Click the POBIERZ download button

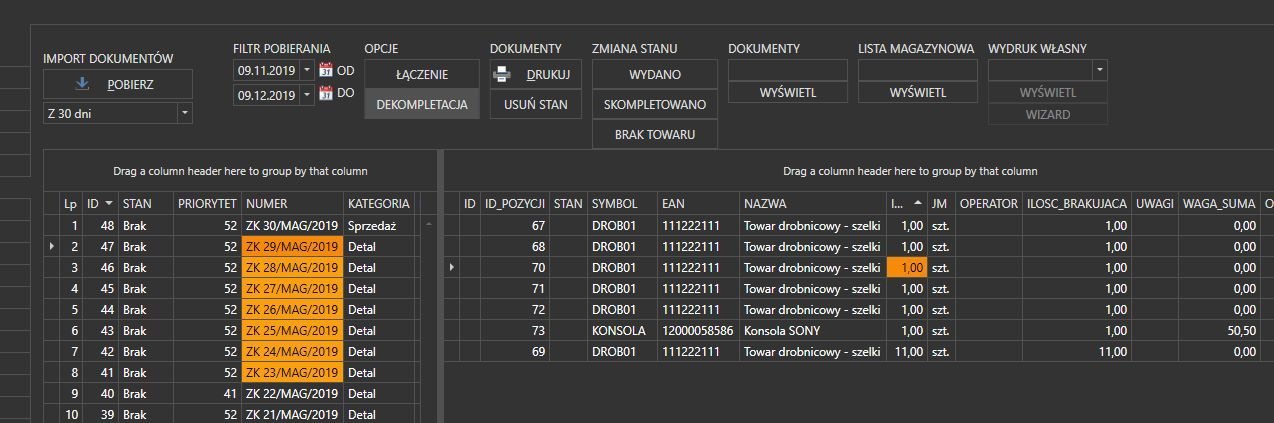tap(118, 84)
